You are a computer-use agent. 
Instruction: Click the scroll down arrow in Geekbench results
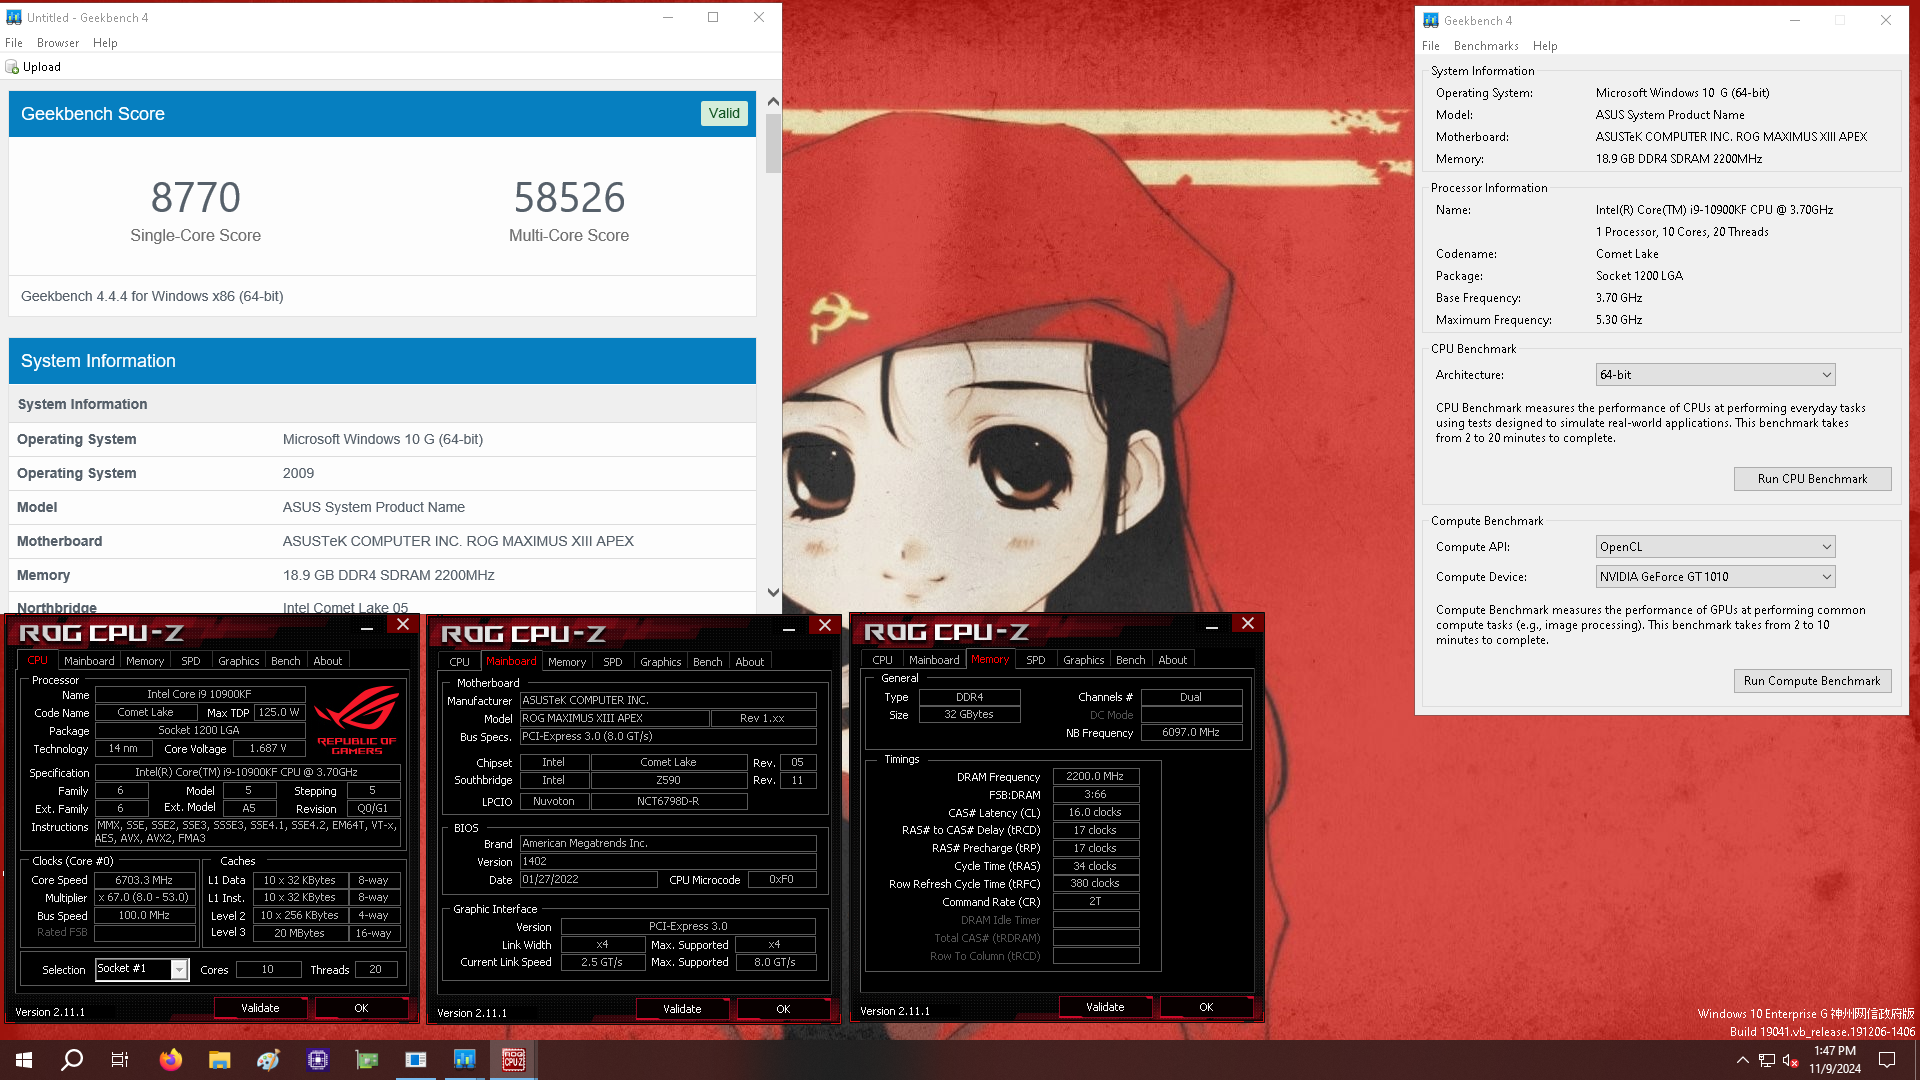pos(772,592)
